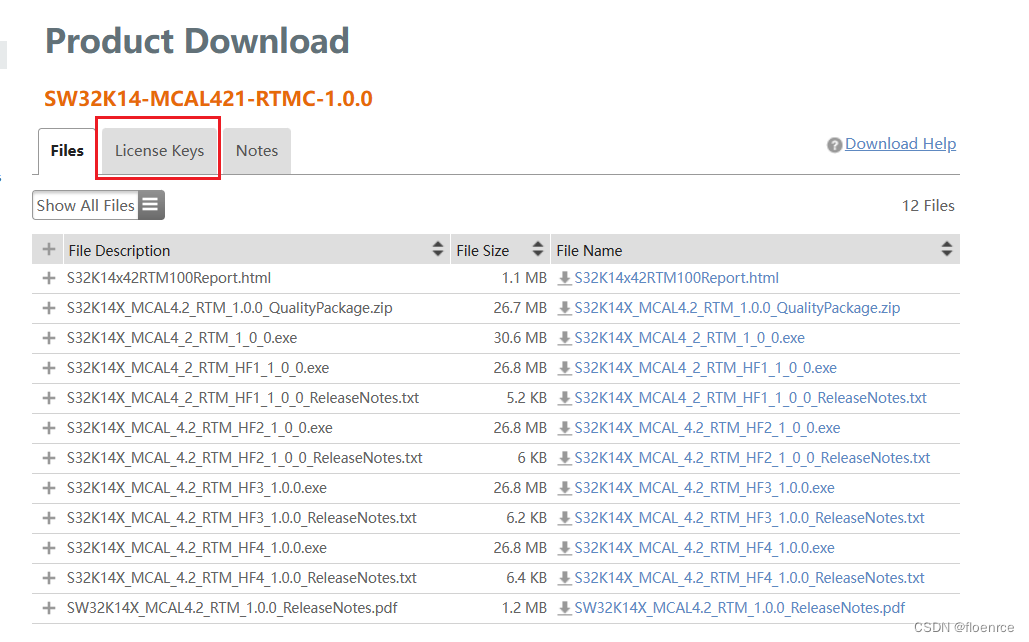Expand the HF3_1.0.0_ReleaseNotes.txt row
The image size is (1029, 642).
(49, 518)
